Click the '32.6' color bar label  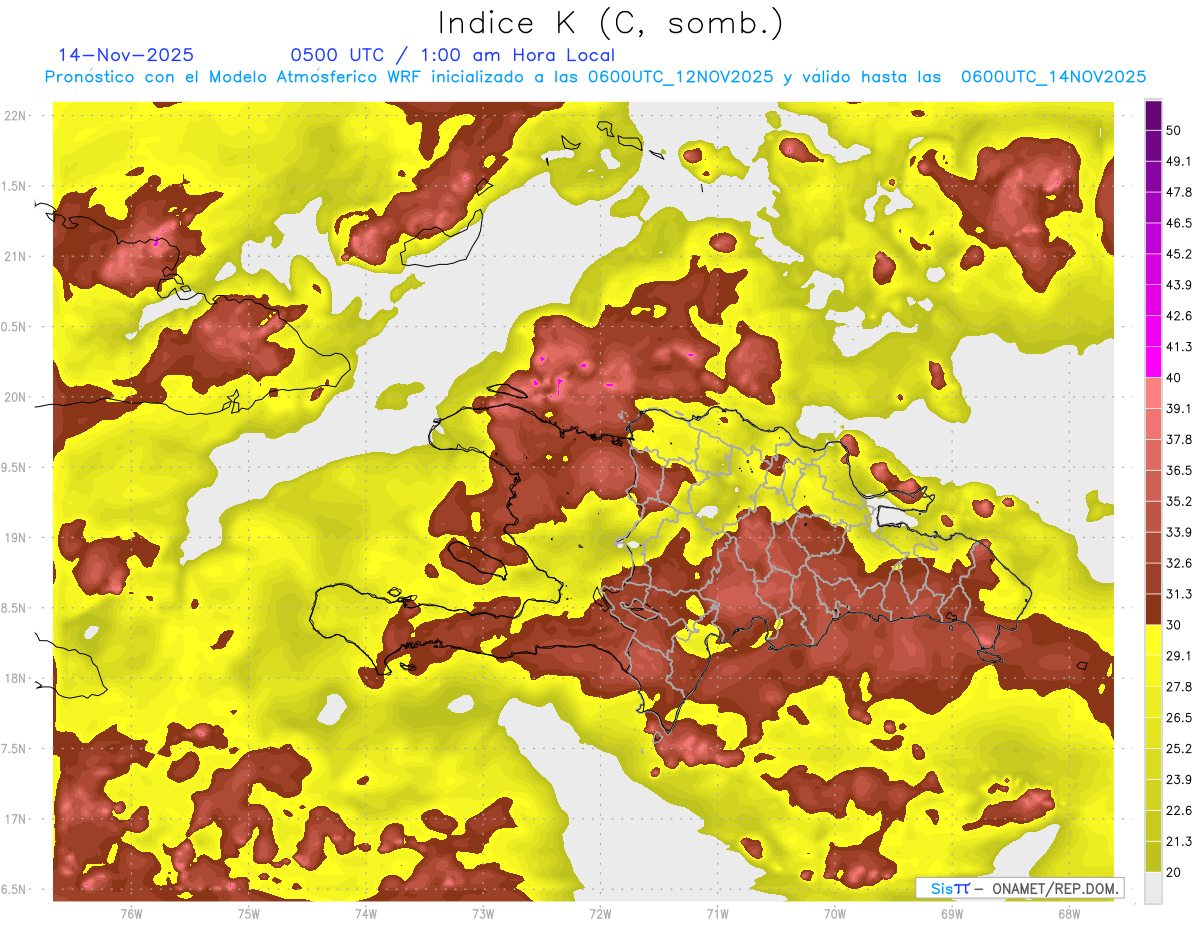1179,563
